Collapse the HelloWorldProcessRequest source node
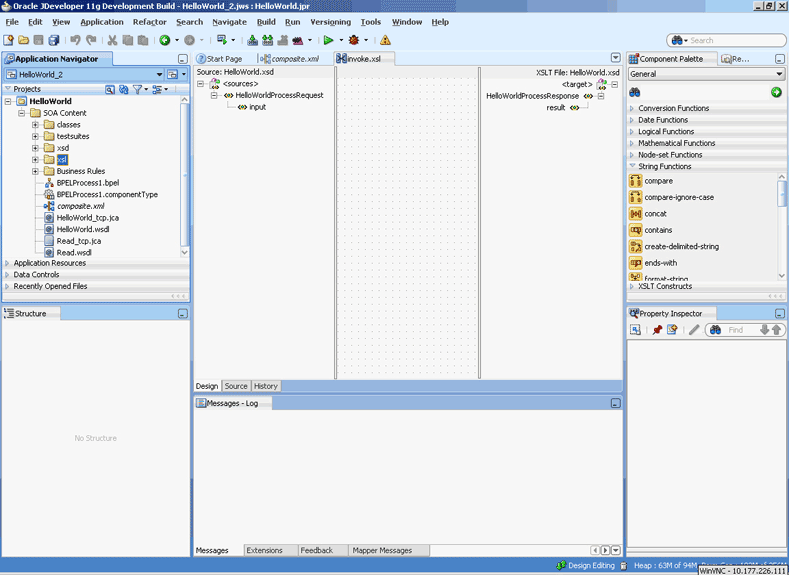The height and width of the screenshot is (575, 789). coord(214,95)
